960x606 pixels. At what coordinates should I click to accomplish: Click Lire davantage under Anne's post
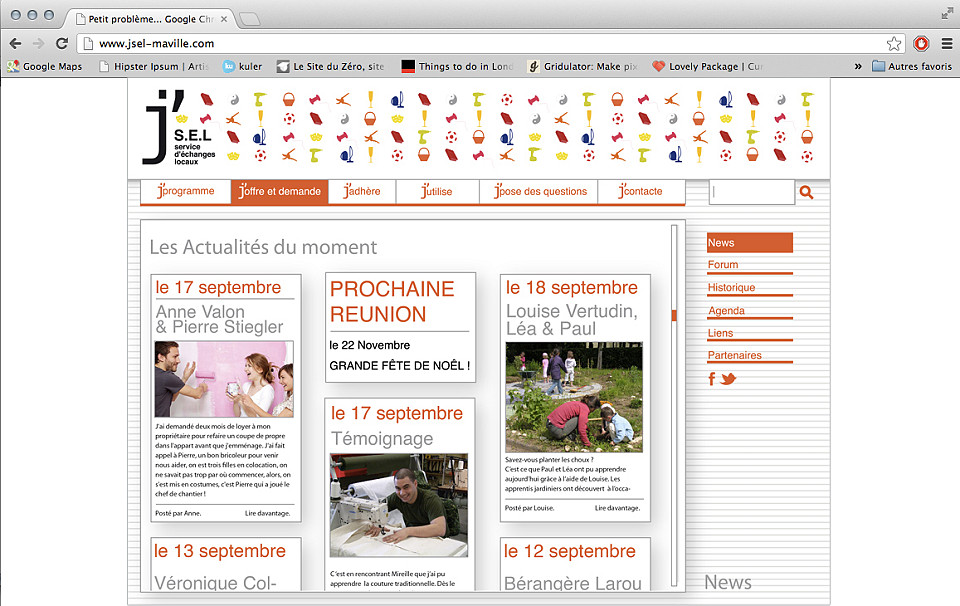click(x=268, y=513)
